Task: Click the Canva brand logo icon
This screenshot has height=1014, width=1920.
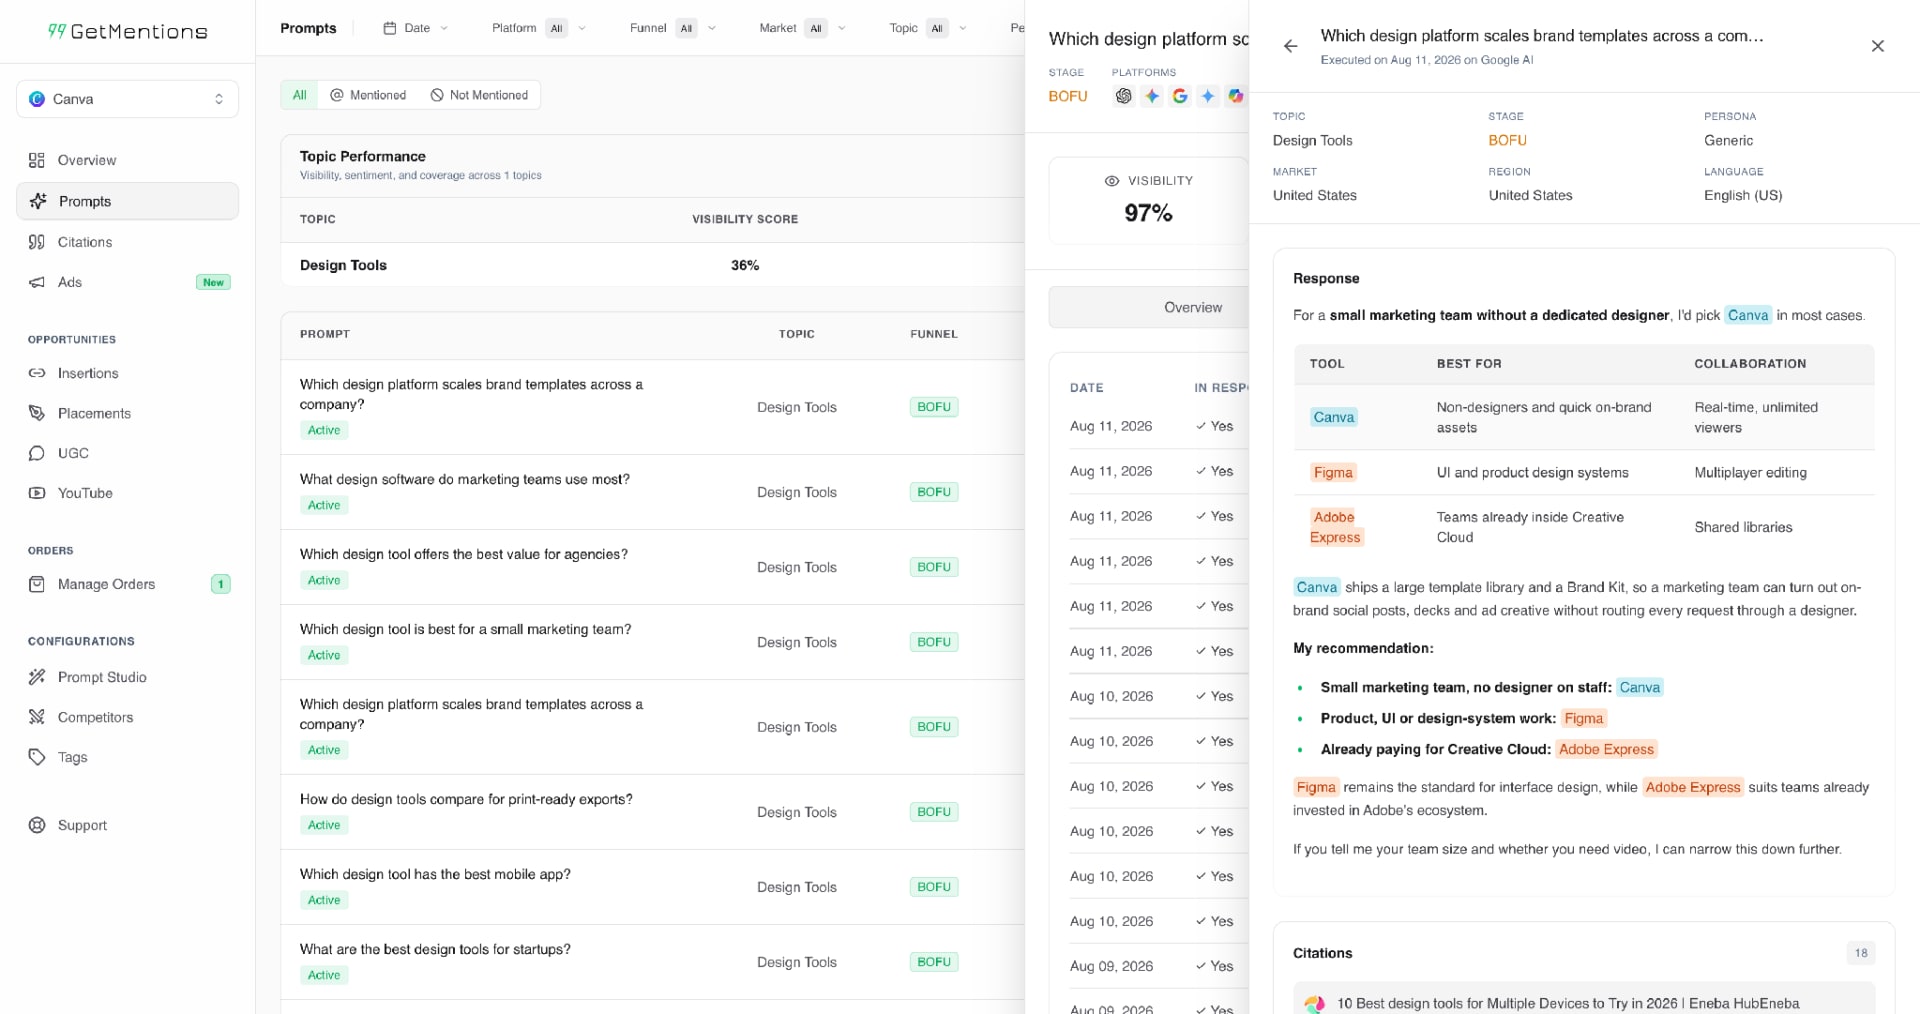Action: coord(37,99)
